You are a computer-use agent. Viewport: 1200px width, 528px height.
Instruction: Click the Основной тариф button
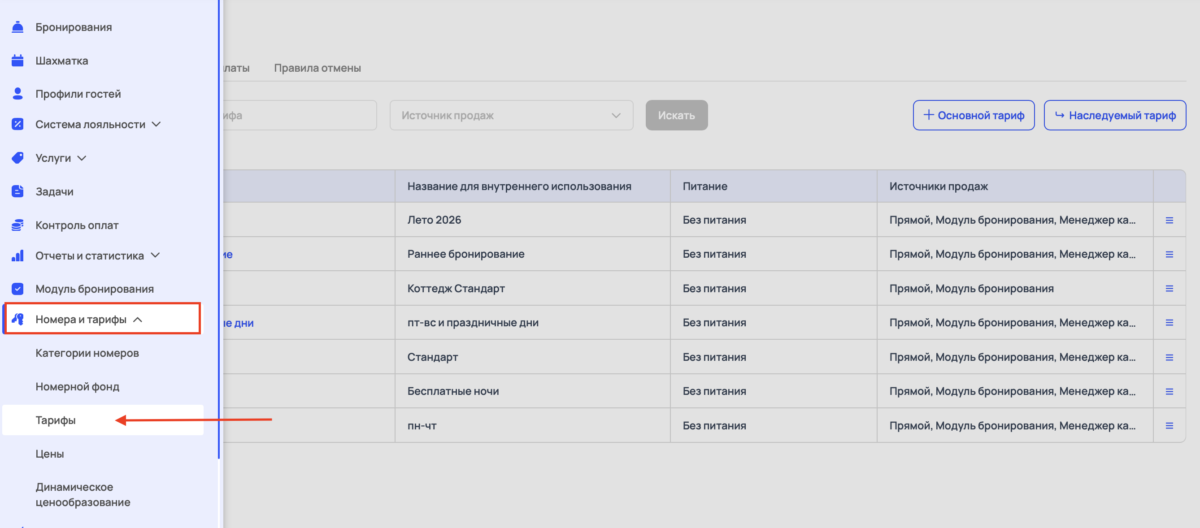[973, 115]
